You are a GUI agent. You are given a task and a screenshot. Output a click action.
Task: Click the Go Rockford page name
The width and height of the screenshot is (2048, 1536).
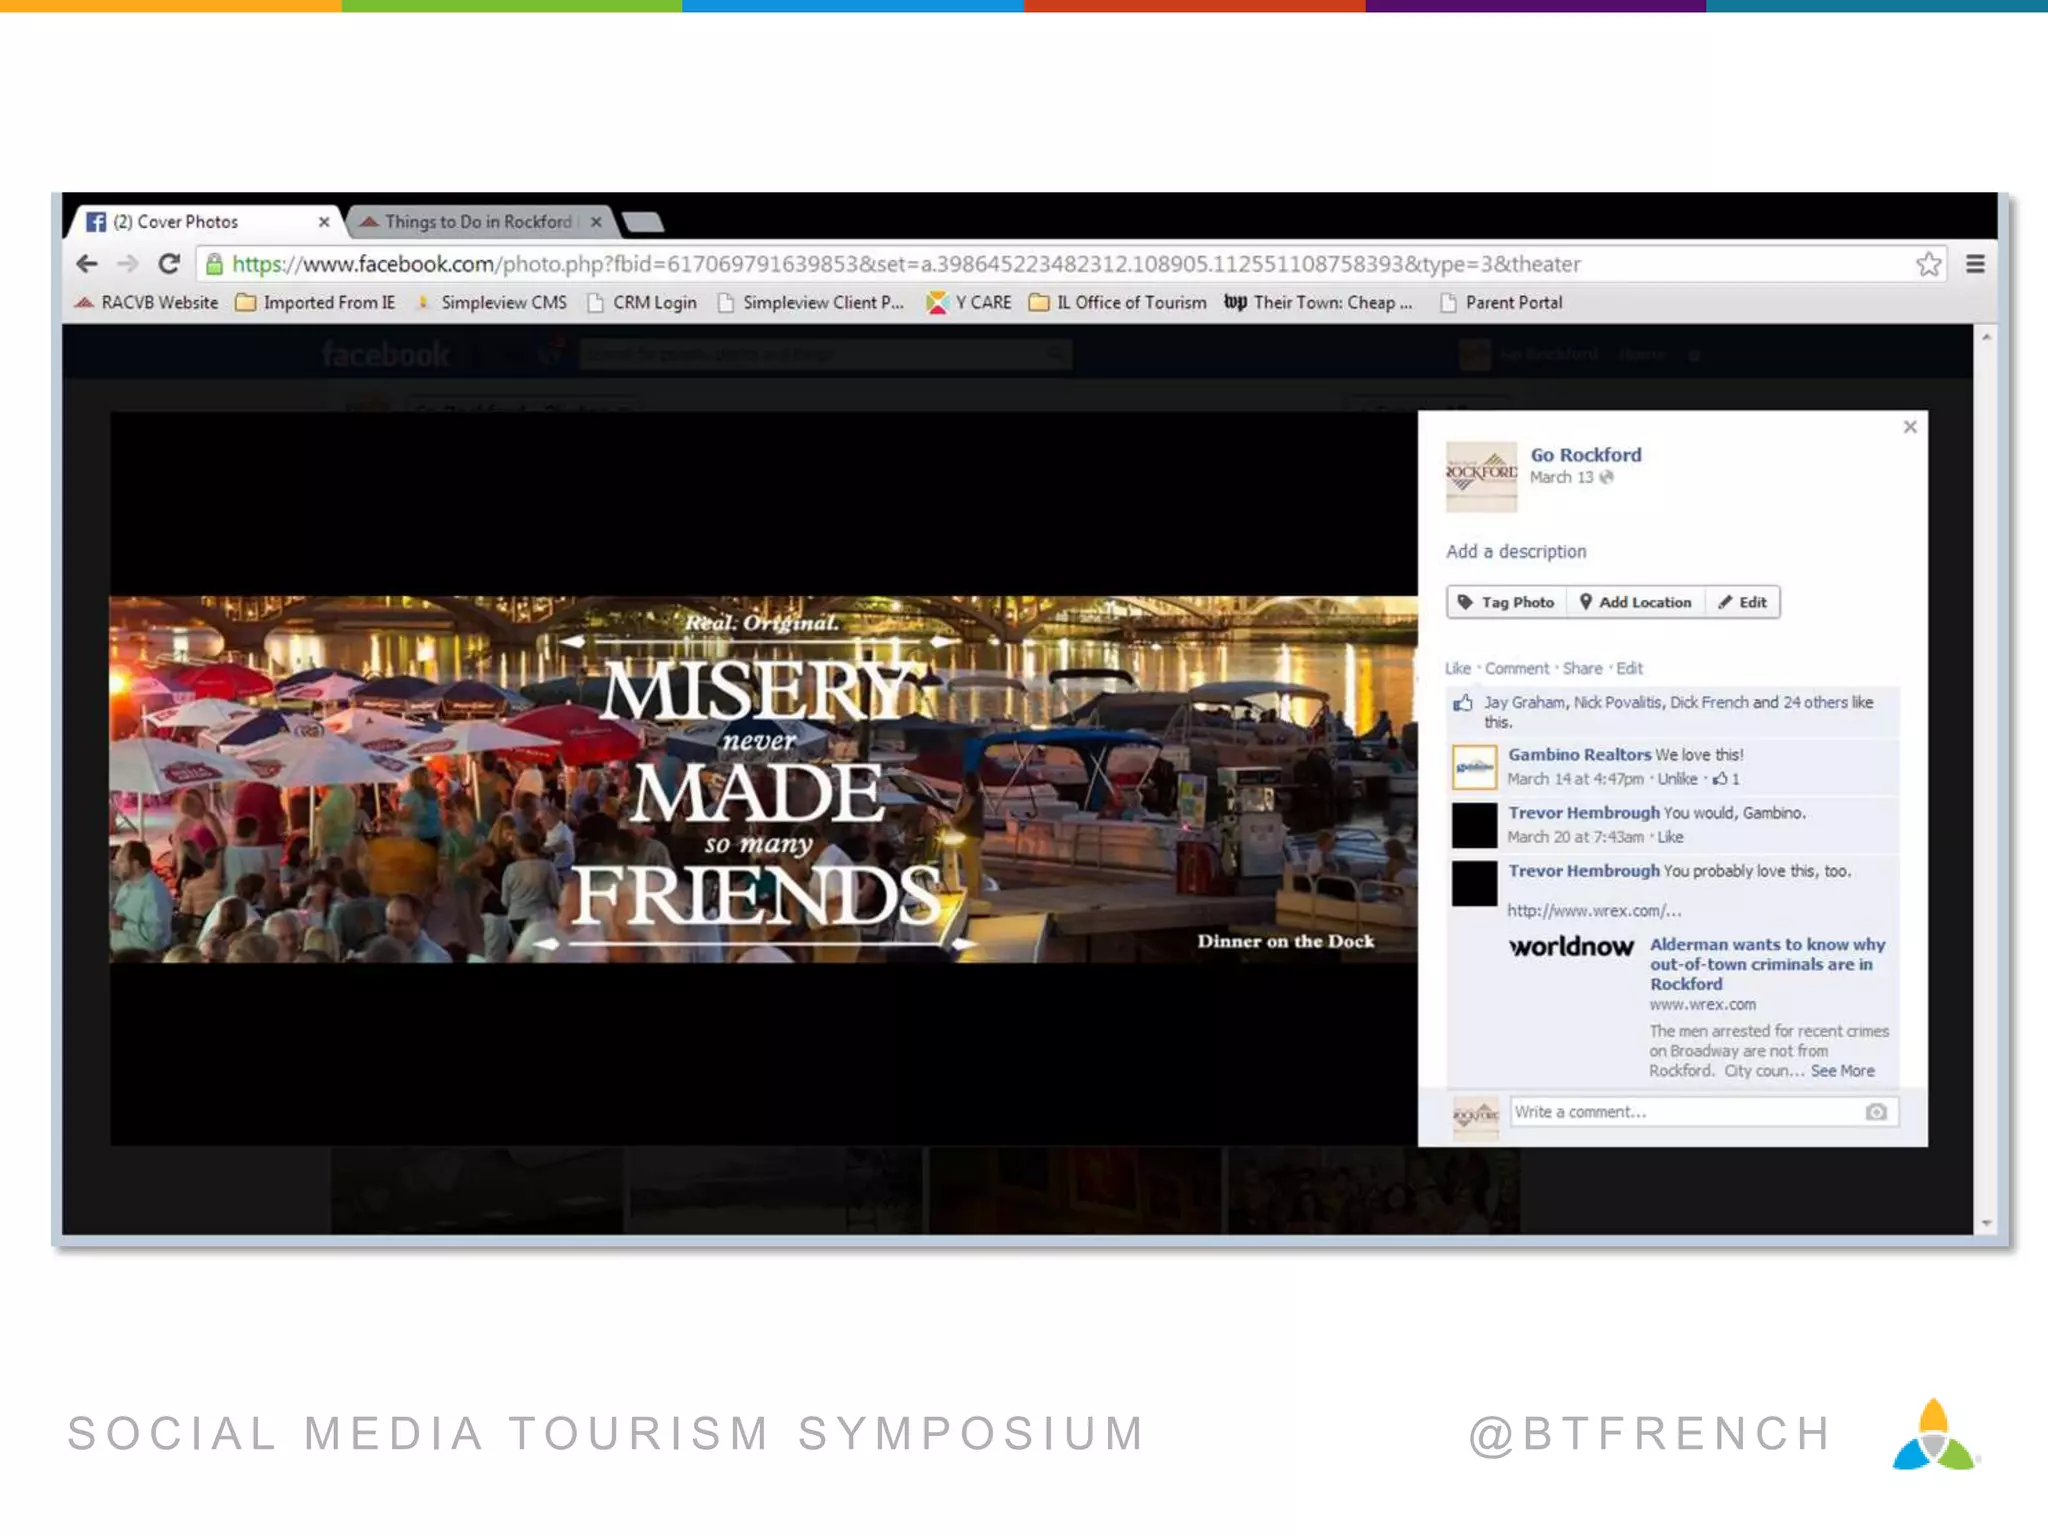coord(1586,454)
